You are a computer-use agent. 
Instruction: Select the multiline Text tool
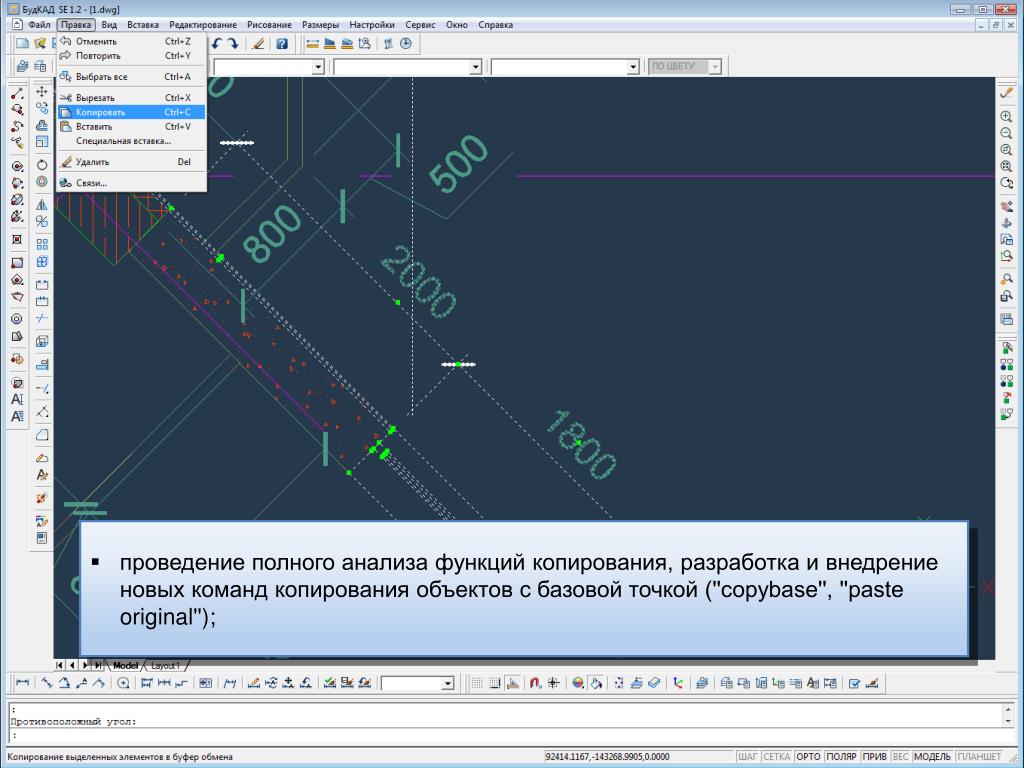click(18, 416)
